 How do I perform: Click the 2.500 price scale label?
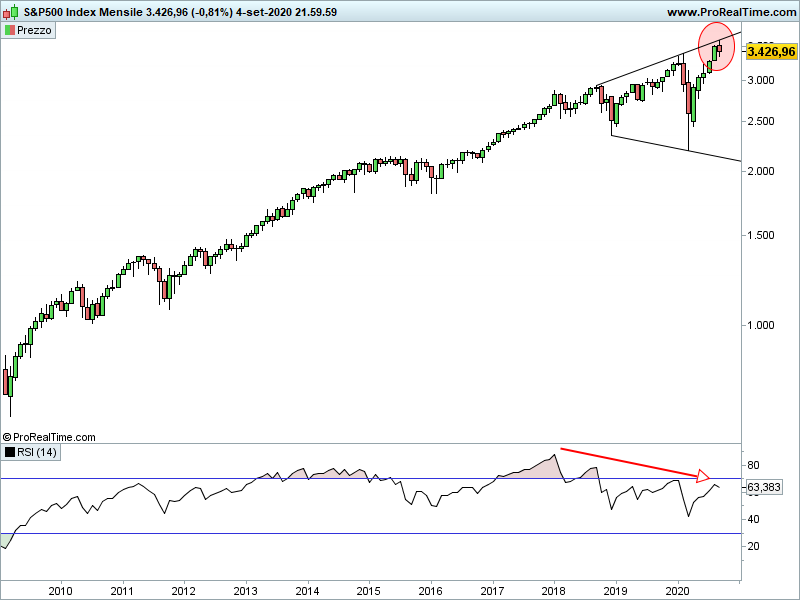[x=761, y=121]
